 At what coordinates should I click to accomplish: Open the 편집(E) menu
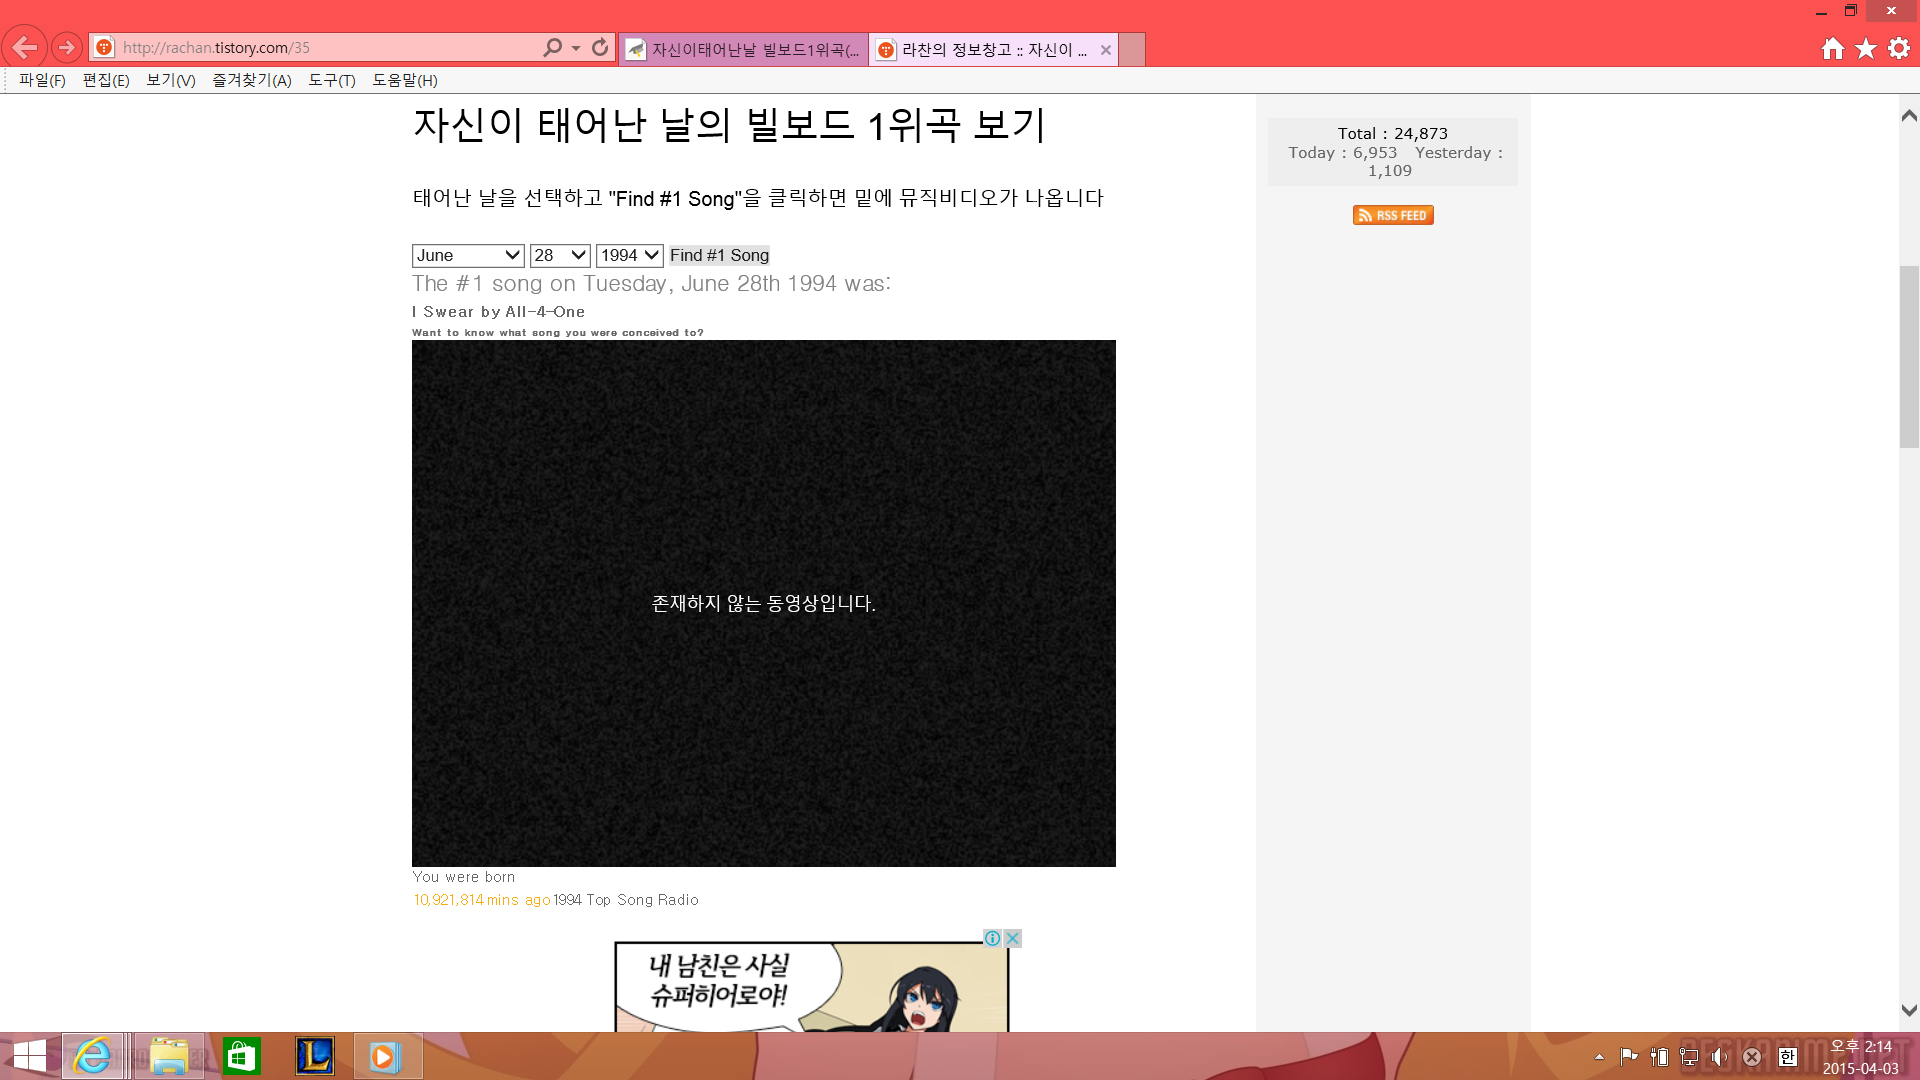(x=106, y=80)
